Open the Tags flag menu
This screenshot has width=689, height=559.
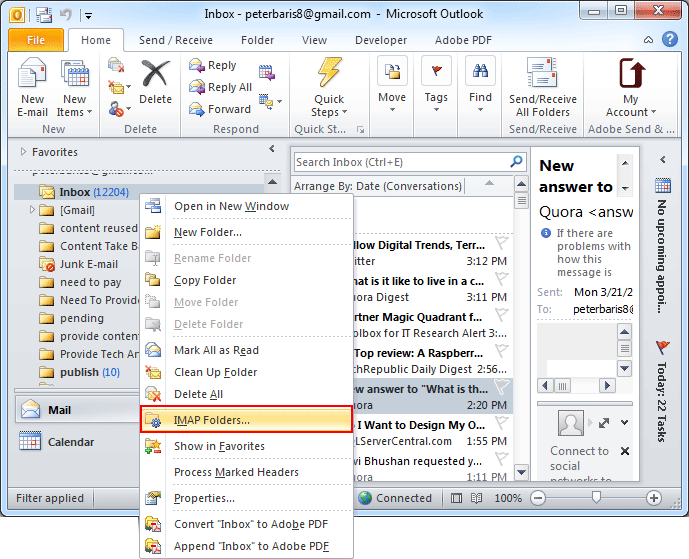(436, 84)
